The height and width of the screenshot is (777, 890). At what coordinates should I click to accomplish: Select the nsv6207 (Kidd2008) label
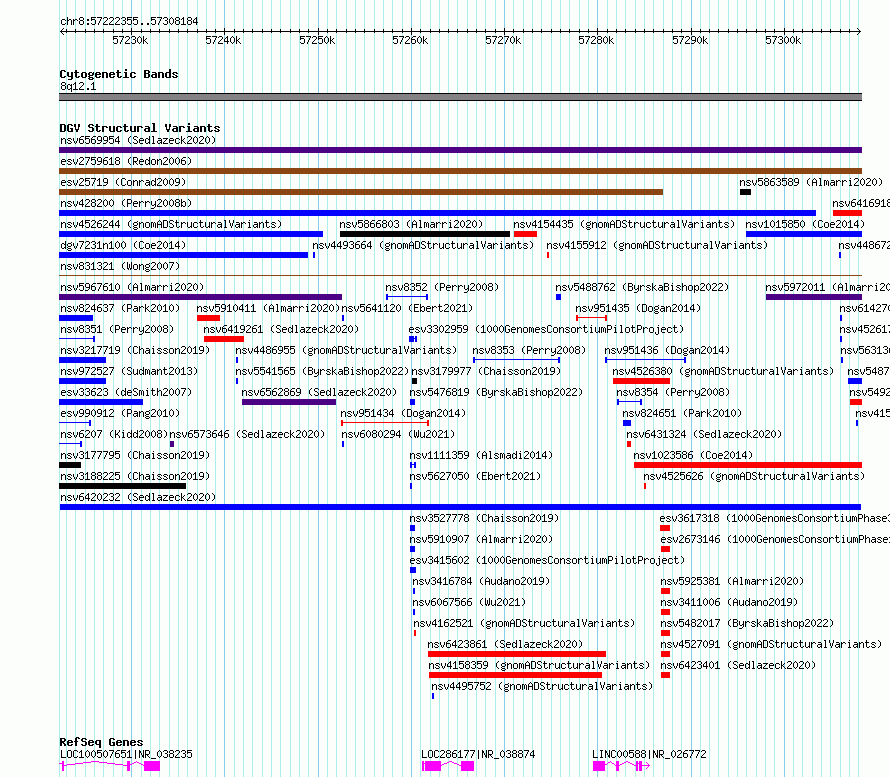114,434
